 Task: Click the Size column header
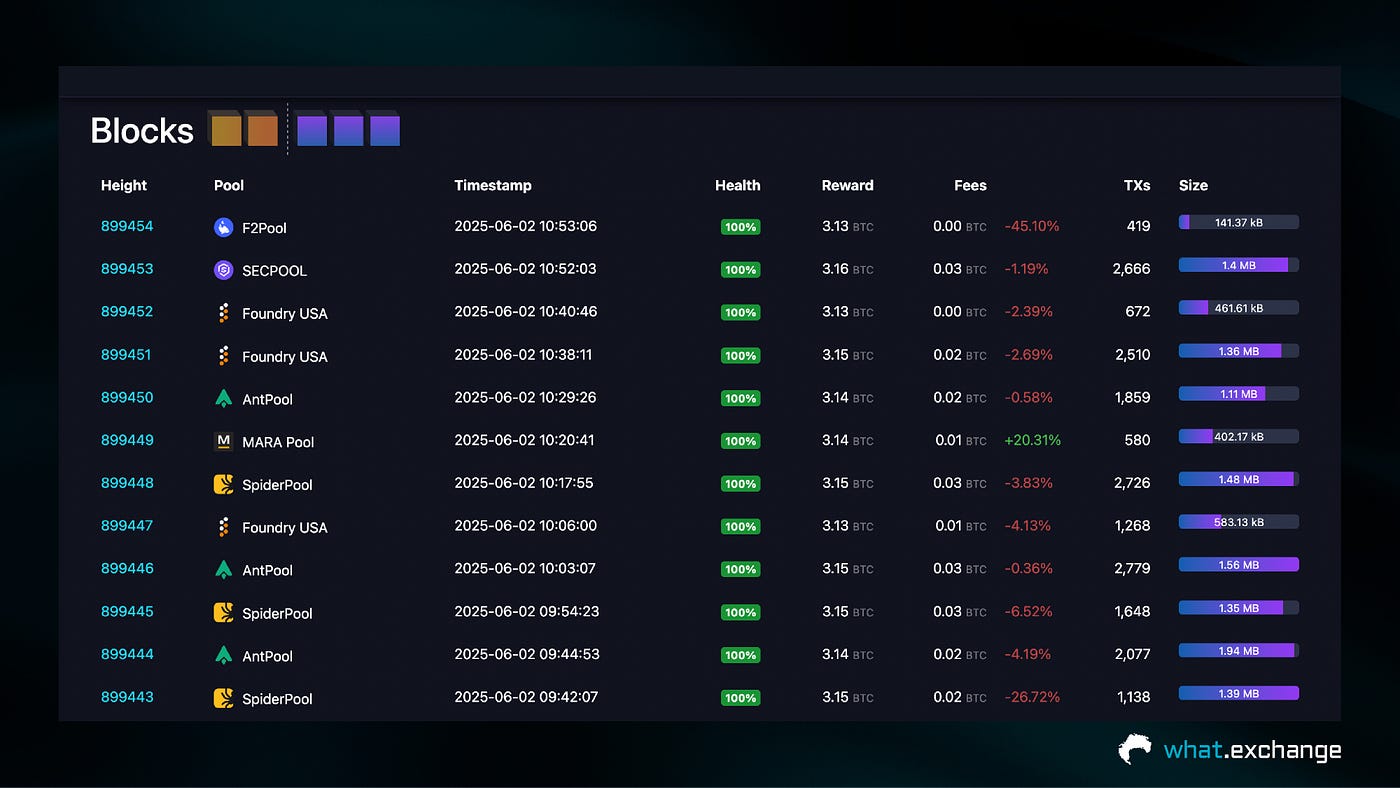point(1193,185)
